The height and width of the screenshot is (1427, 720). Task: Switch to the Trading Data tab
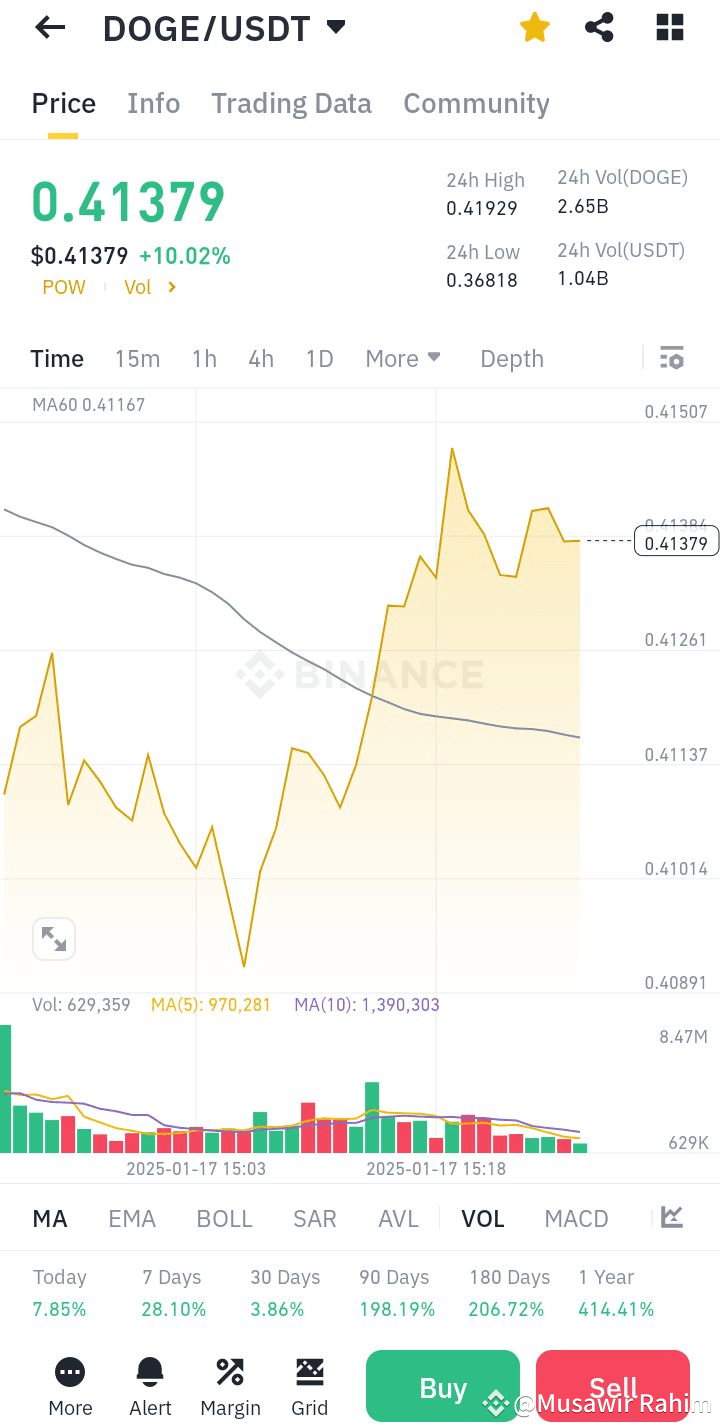[x=291, y=104]
